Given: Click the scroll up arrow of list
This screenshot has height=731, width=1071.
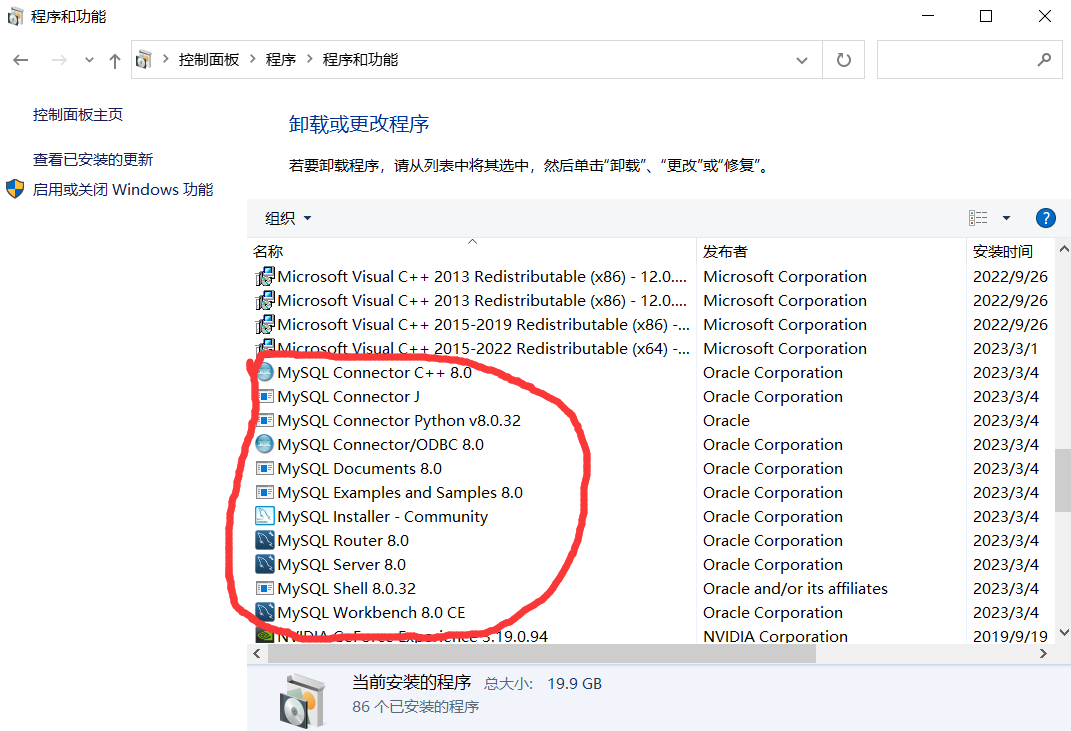Looking at the screenshot, I should click(1063, 249).
